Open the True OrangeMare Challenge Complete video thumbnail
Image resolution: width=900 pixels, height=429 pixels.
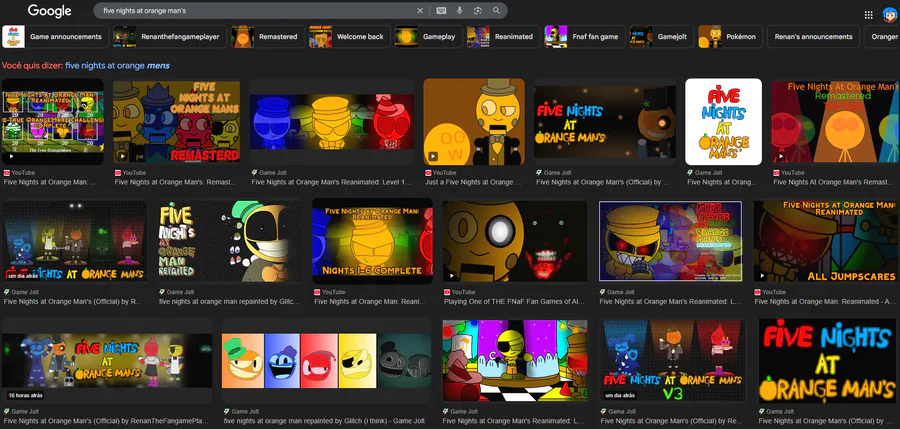point(53,122)
